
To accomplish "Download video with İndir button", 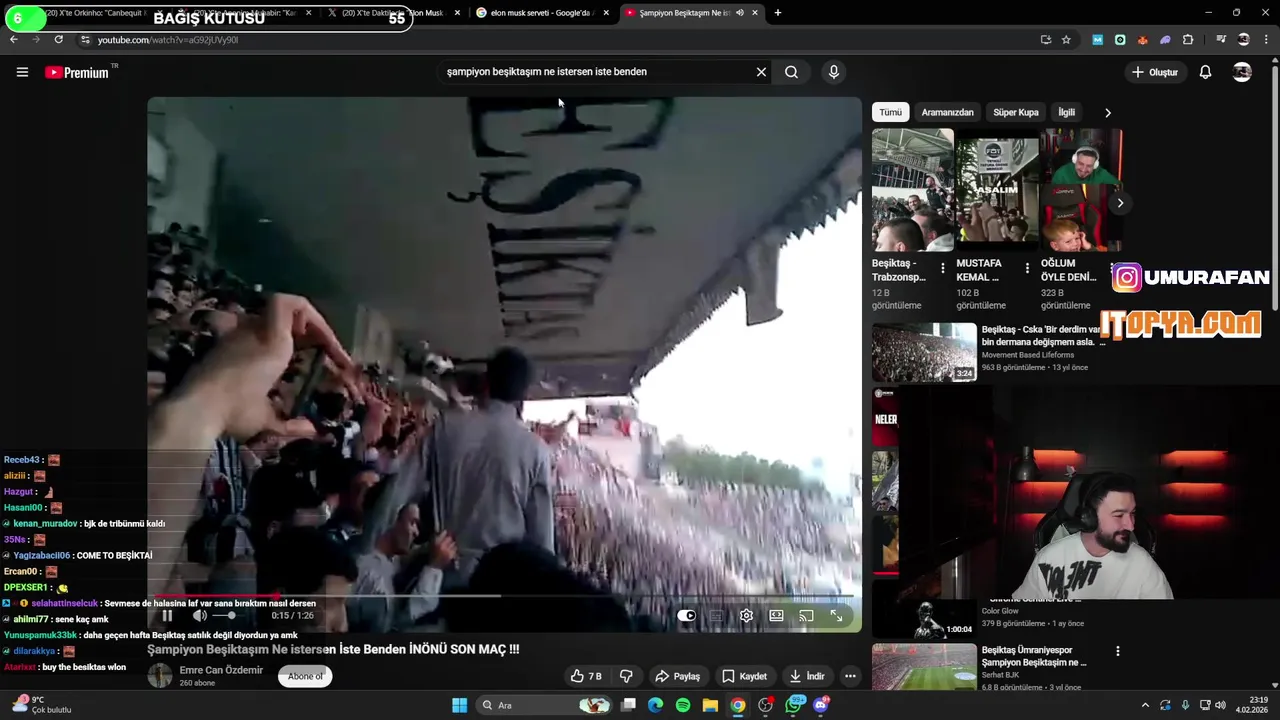I will point(806,676).
